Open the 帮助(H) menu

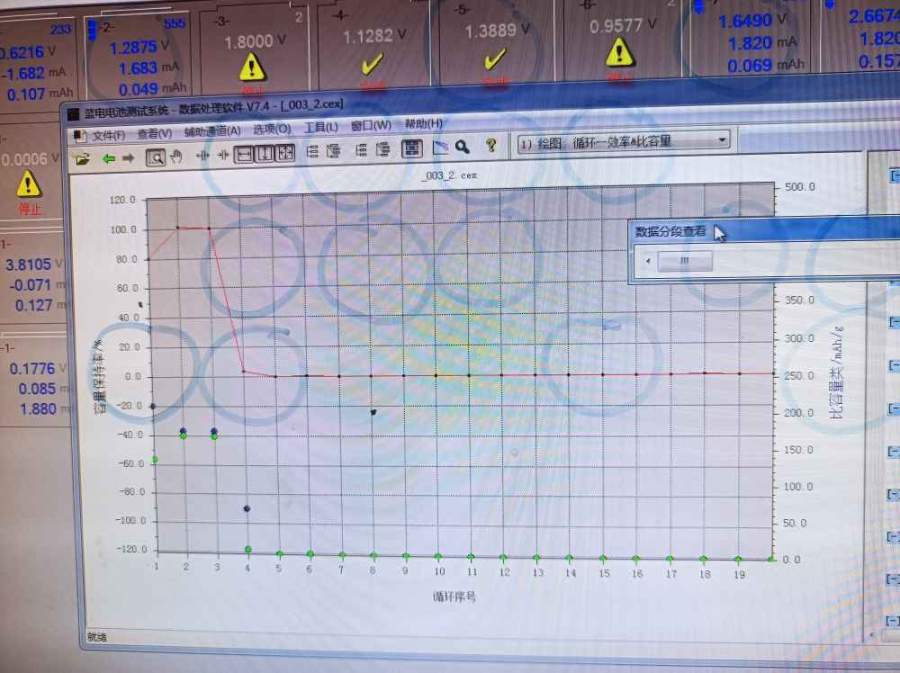[x=424, y=123]
